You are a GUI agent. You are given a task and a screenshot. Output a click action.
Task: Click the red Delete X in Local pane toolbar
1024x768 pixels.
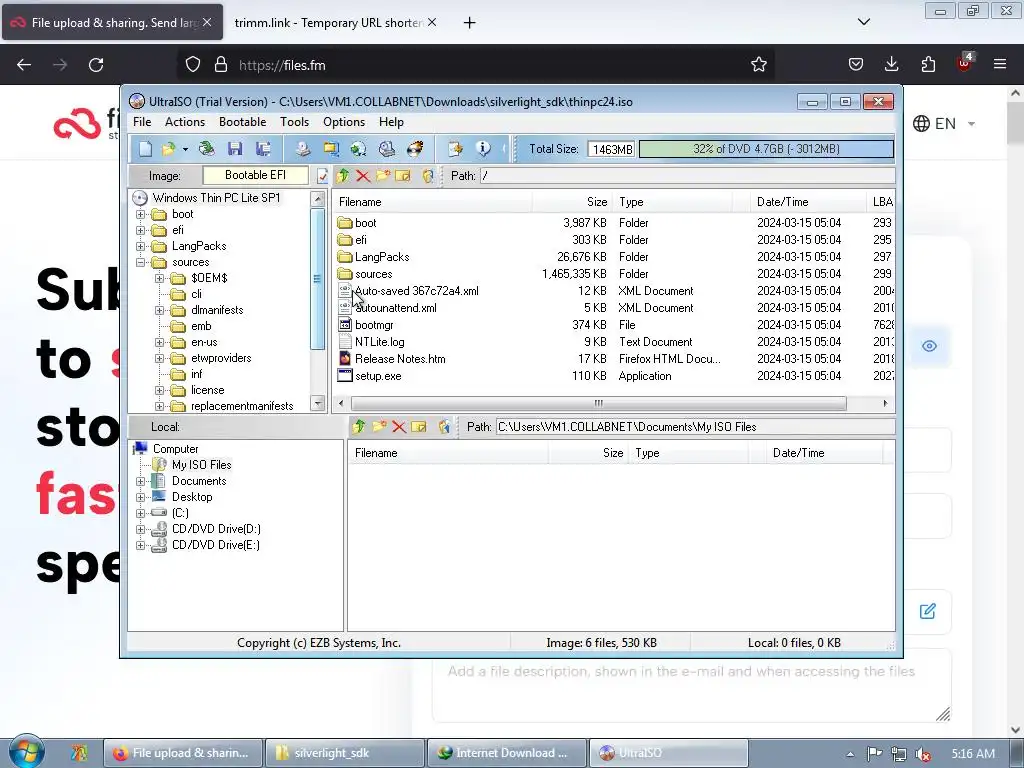(399, 427)
